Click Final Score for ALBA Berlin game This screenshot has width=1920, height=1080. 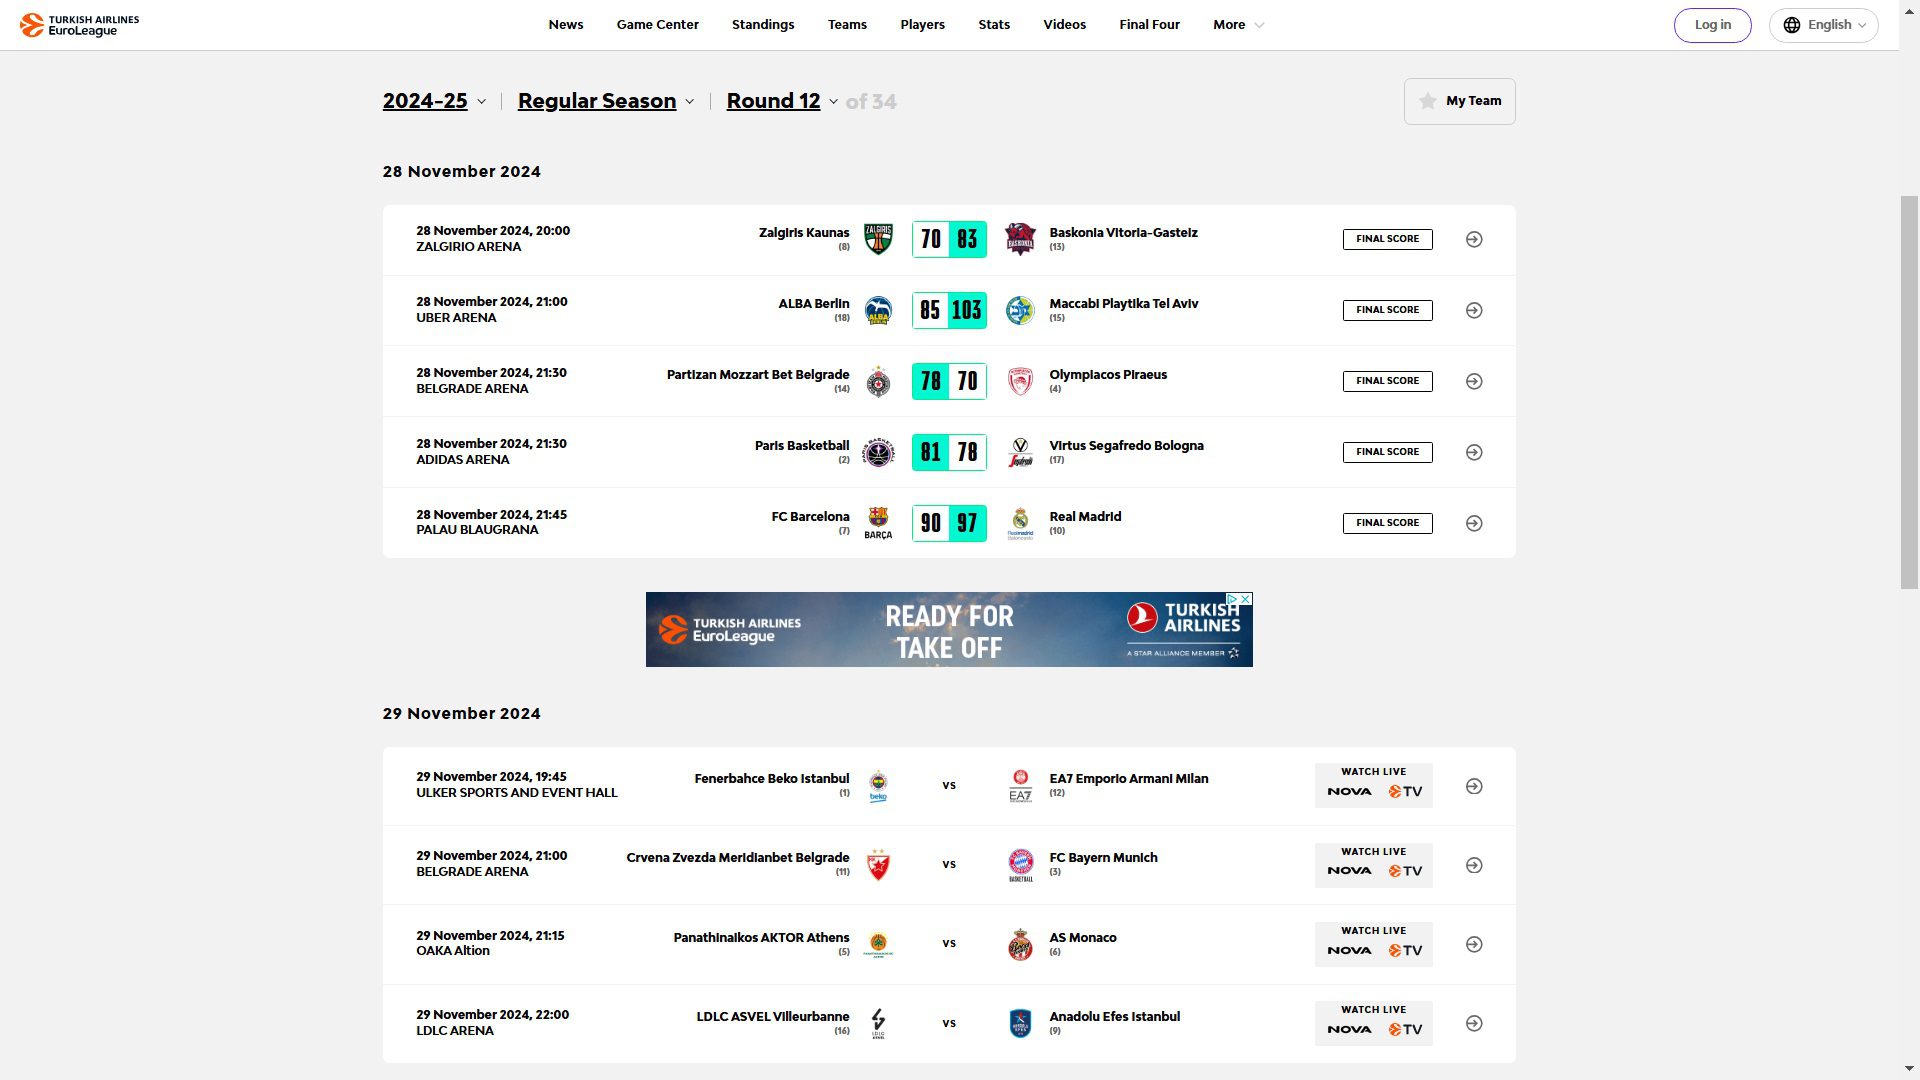point(1387,310)
